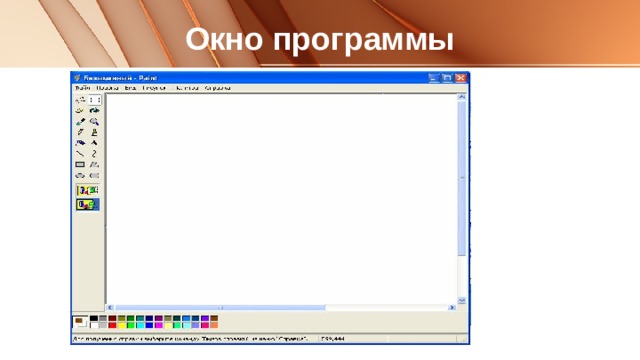Select the Free-Form Select tool

pyautogui.click(x=80, y=100)
